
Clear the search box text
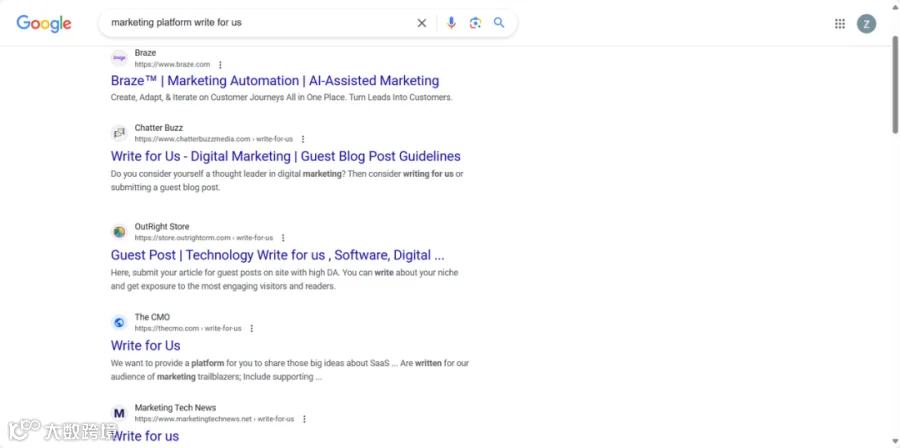(x=422, y=23)
